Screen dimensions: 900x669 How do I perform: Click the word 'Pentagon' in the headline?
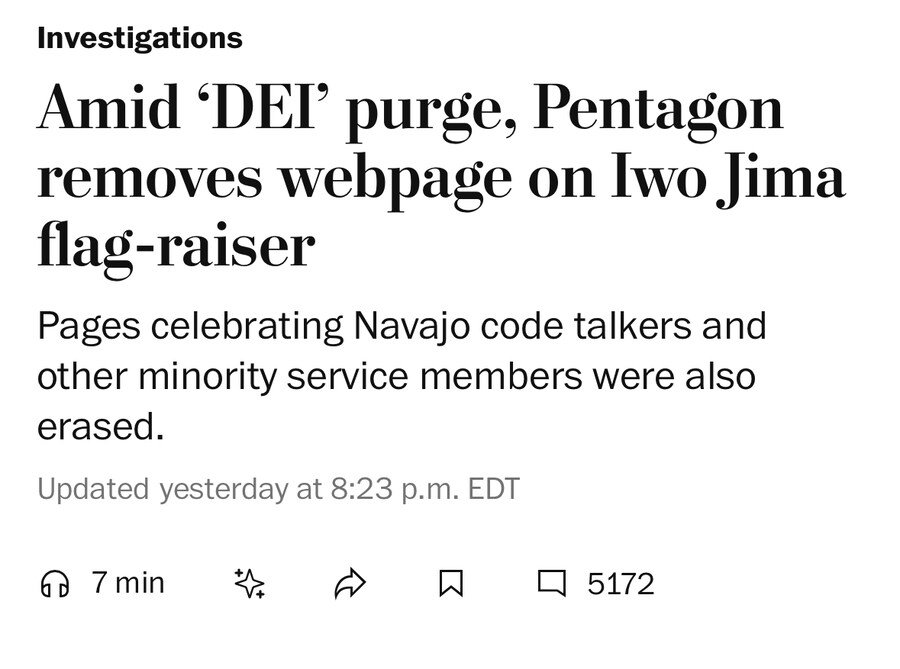point(658,110)
